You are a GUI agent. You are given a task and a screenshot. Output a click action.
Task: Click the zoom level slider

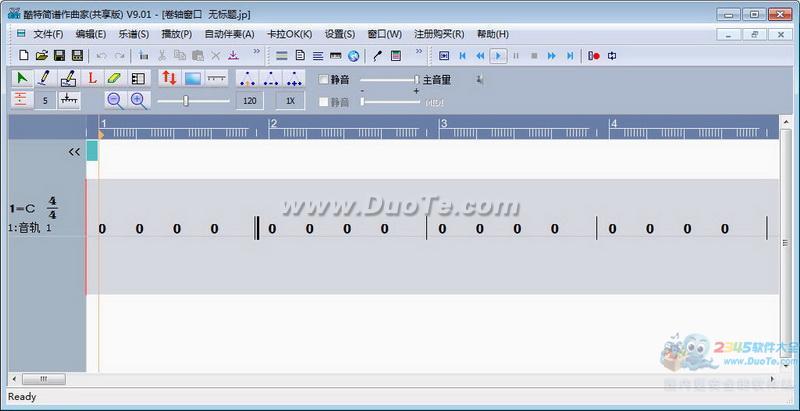(x=193, y=100)
